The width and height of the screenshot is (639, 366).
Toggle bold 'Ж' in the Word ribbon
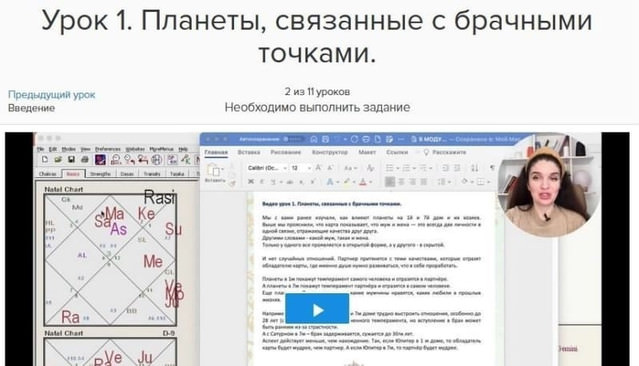click(x=251, y=182)
